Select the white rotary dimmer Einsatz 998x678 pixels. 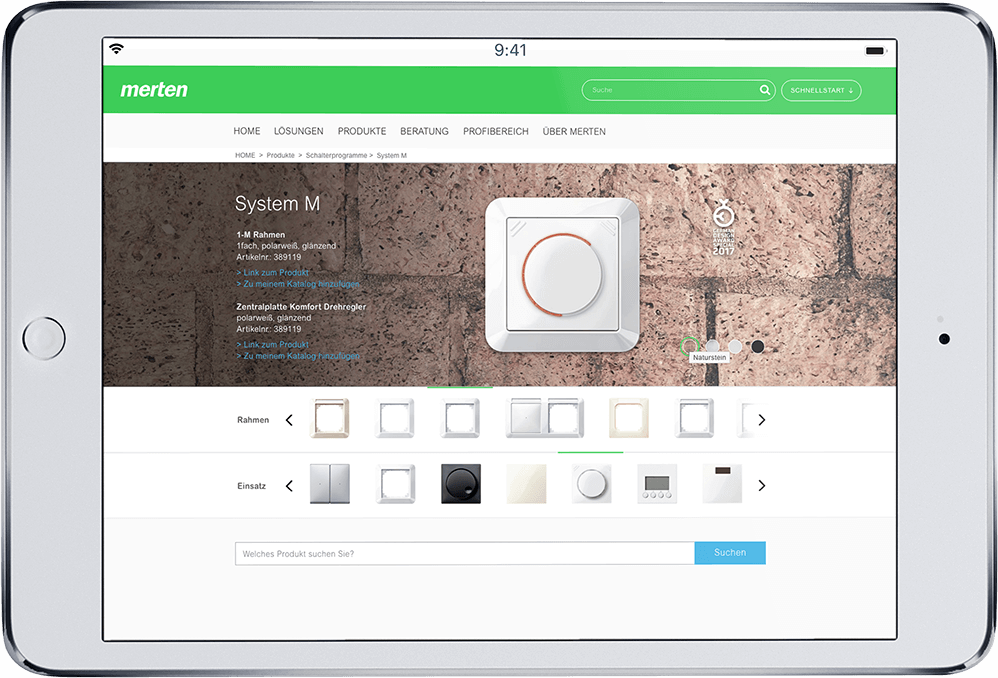tap(591, 484)
